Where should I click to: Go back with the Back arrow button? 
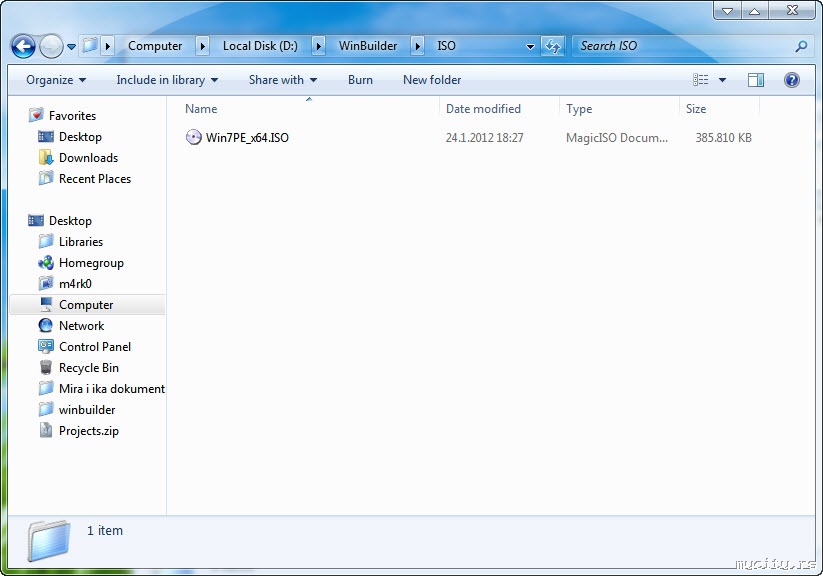click(23, 46)
